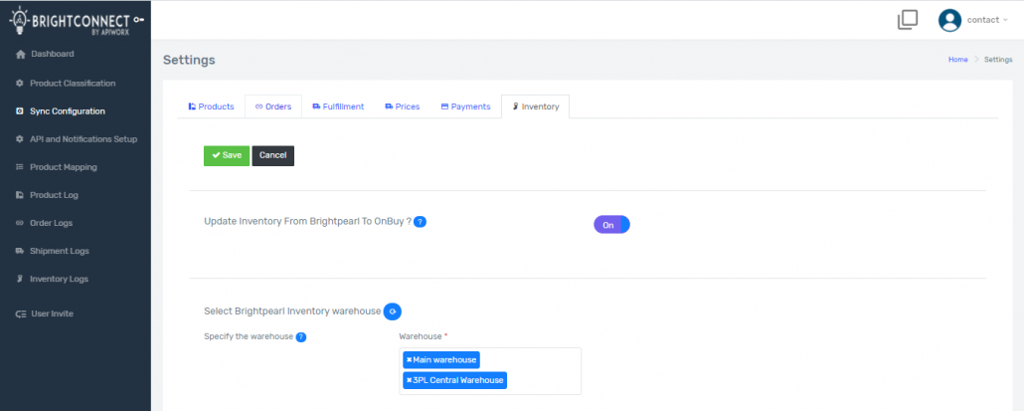Select the Inventory tab
Image resolution: width=1024 pixels, height=411 pixels.
pyautogui.click(x=536, y=107)
